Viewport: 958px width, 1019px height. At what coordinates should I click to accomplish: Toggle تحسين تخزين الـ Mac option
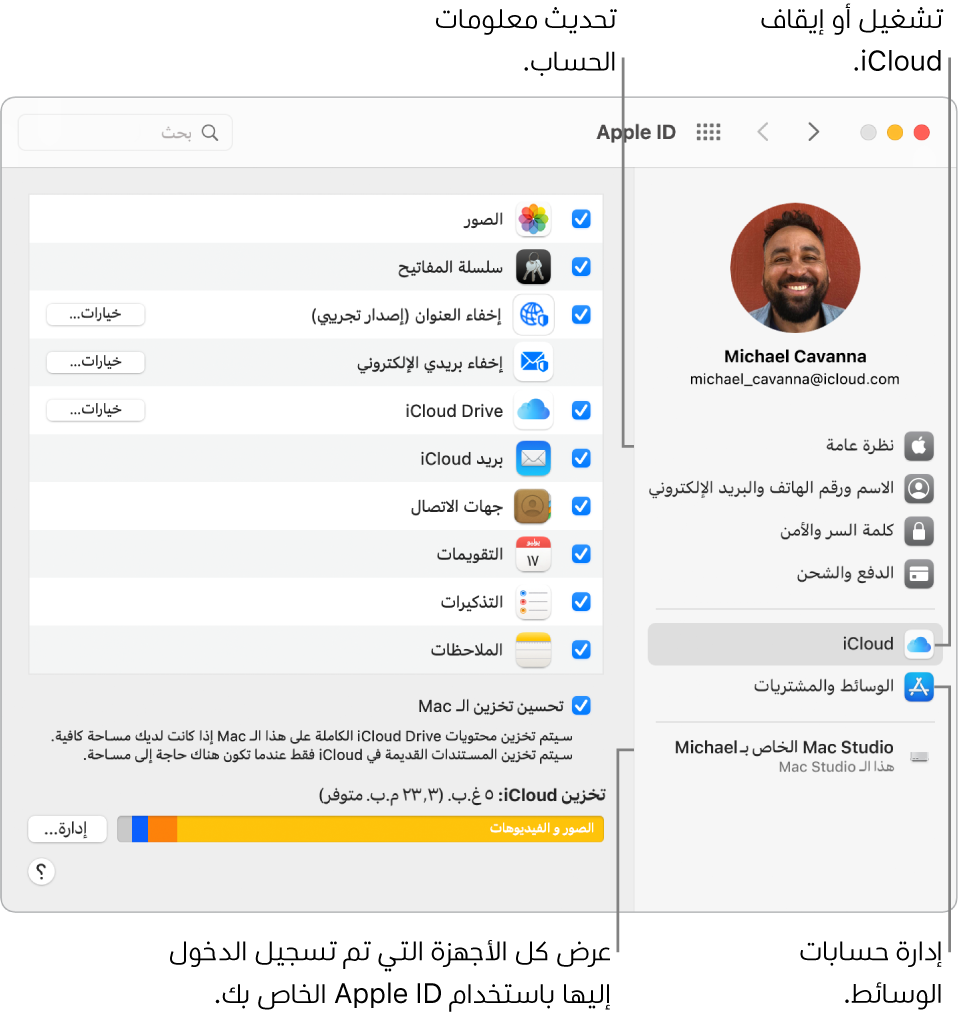(x=581, y=706)
